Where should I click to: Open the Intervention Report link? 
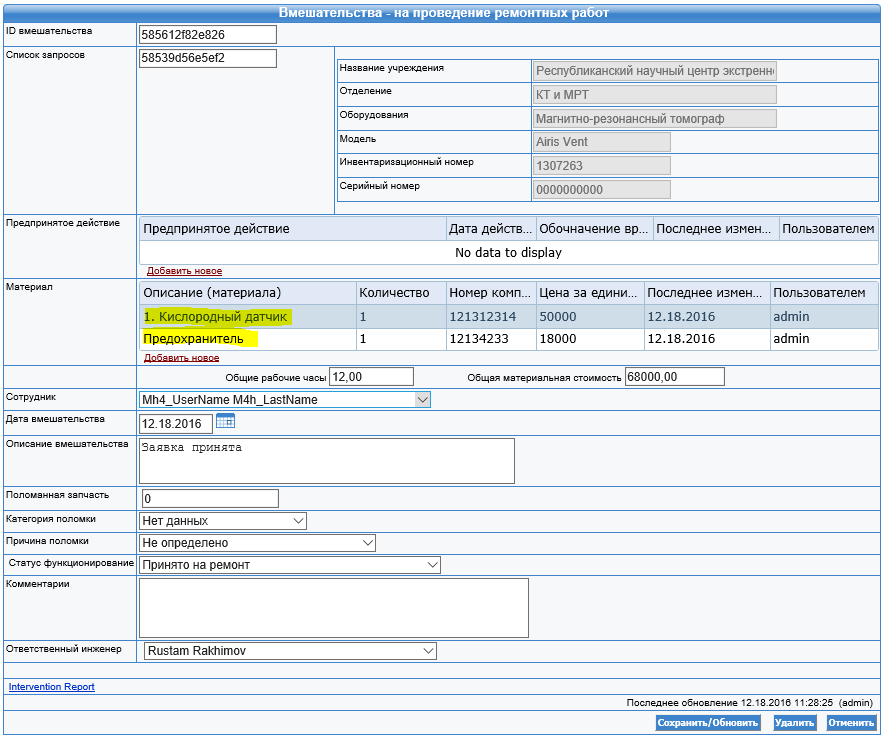(51, 687)
